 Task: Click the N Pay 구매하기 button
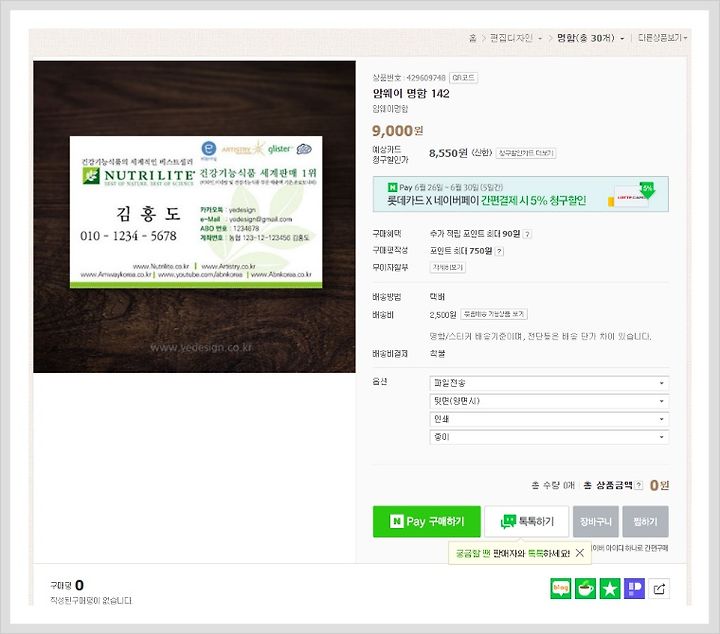coord(427,522)
